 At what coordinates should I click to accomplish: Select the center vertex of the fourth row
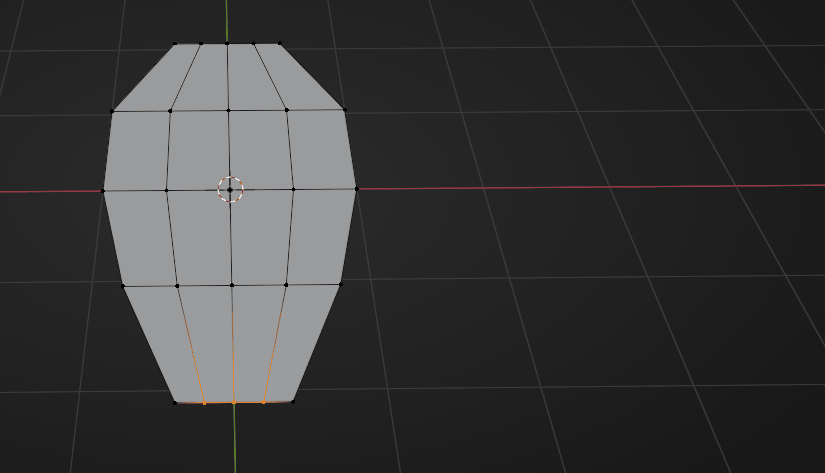coord(232,285)
